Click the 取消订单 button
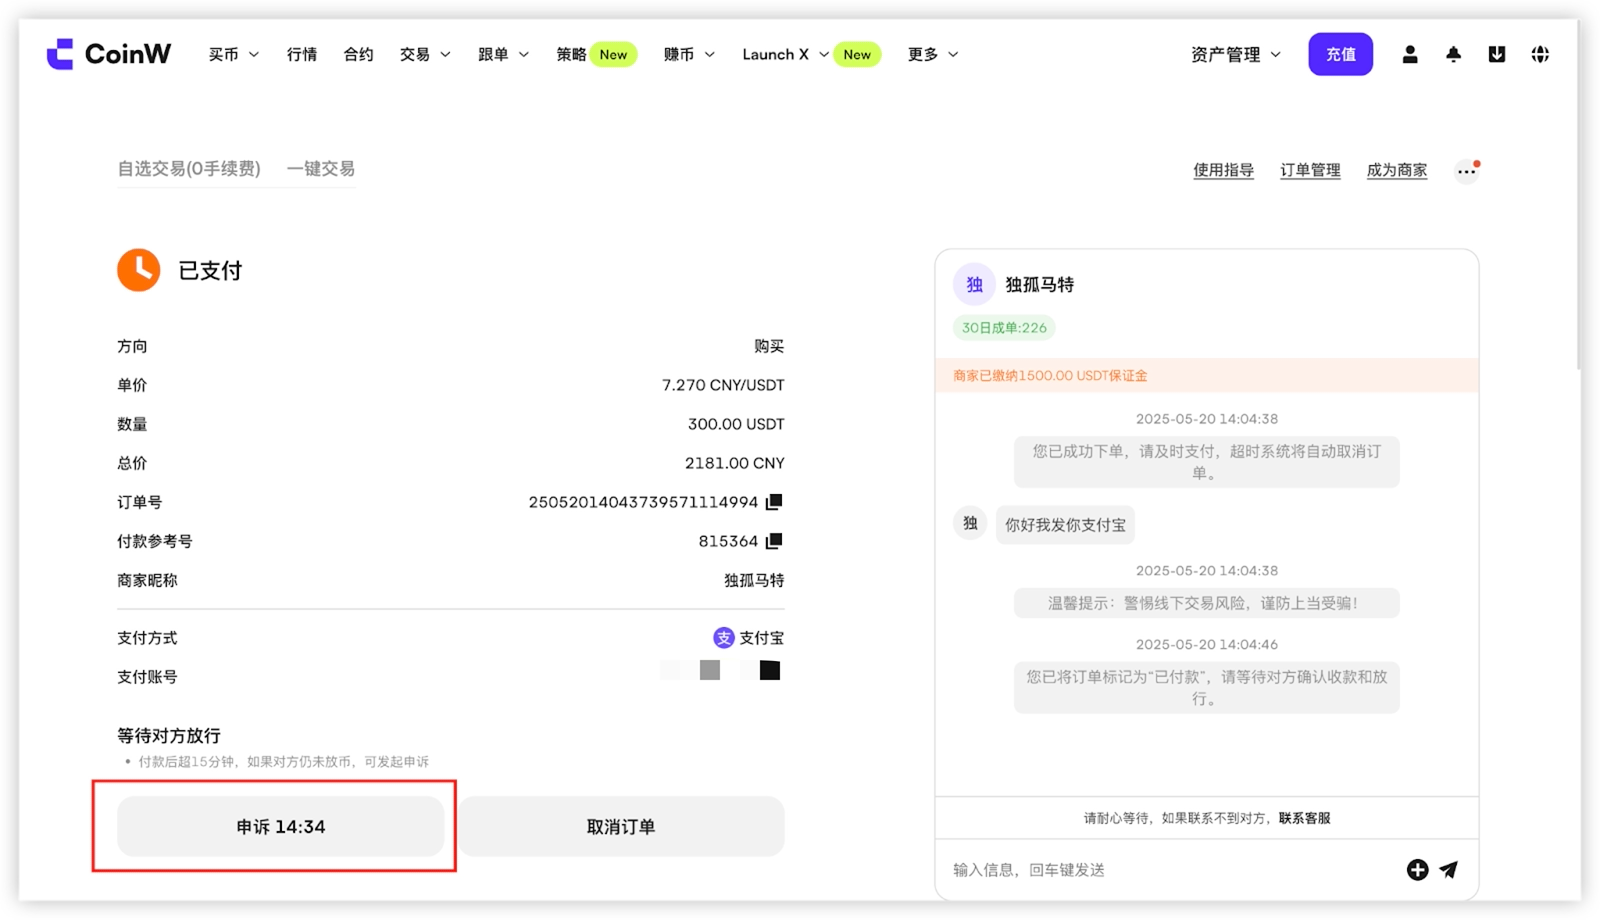 point(621,827)
